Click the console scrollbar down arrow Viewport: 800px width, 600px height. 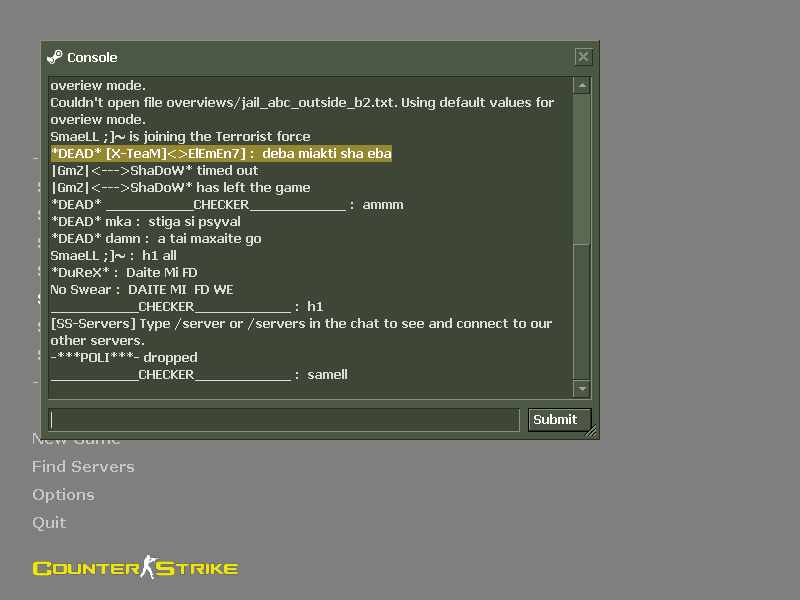[582, 389]
